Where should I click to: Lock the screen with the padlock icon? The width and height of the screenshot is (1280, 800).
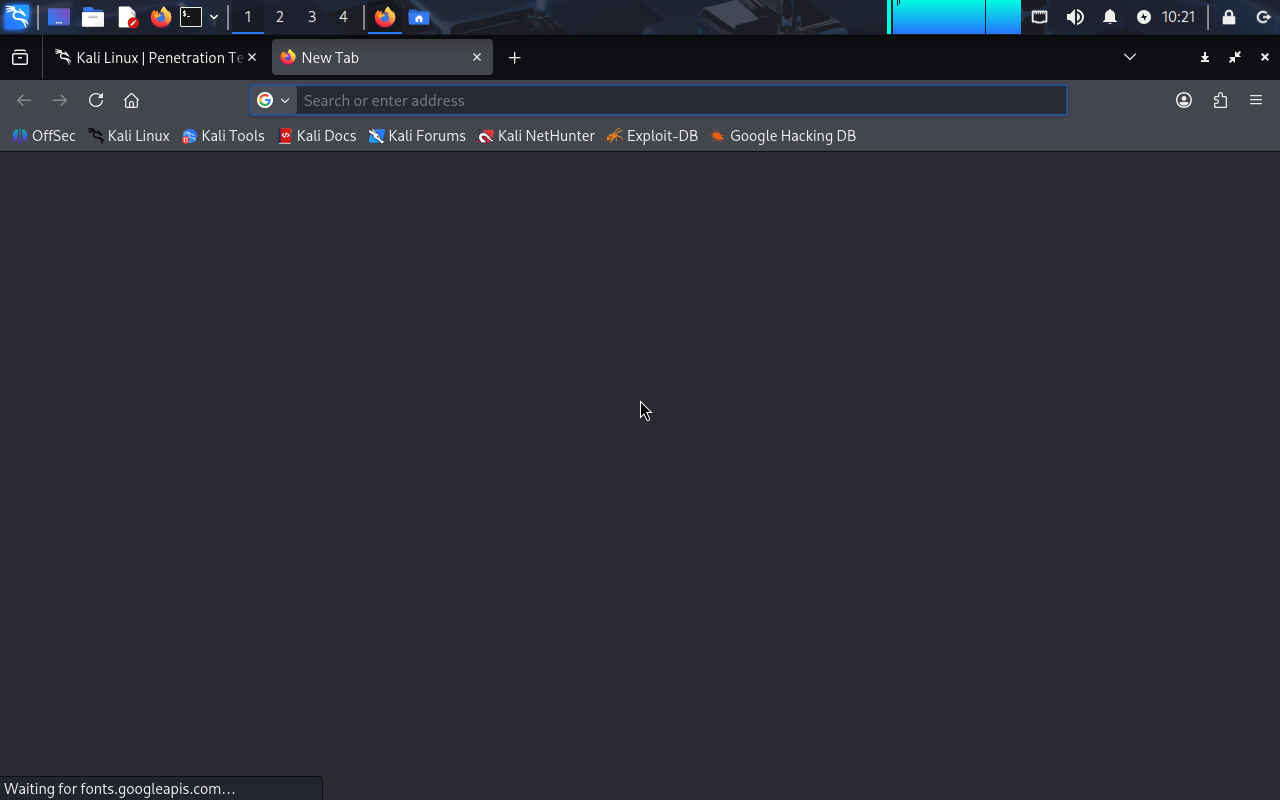1229,17
